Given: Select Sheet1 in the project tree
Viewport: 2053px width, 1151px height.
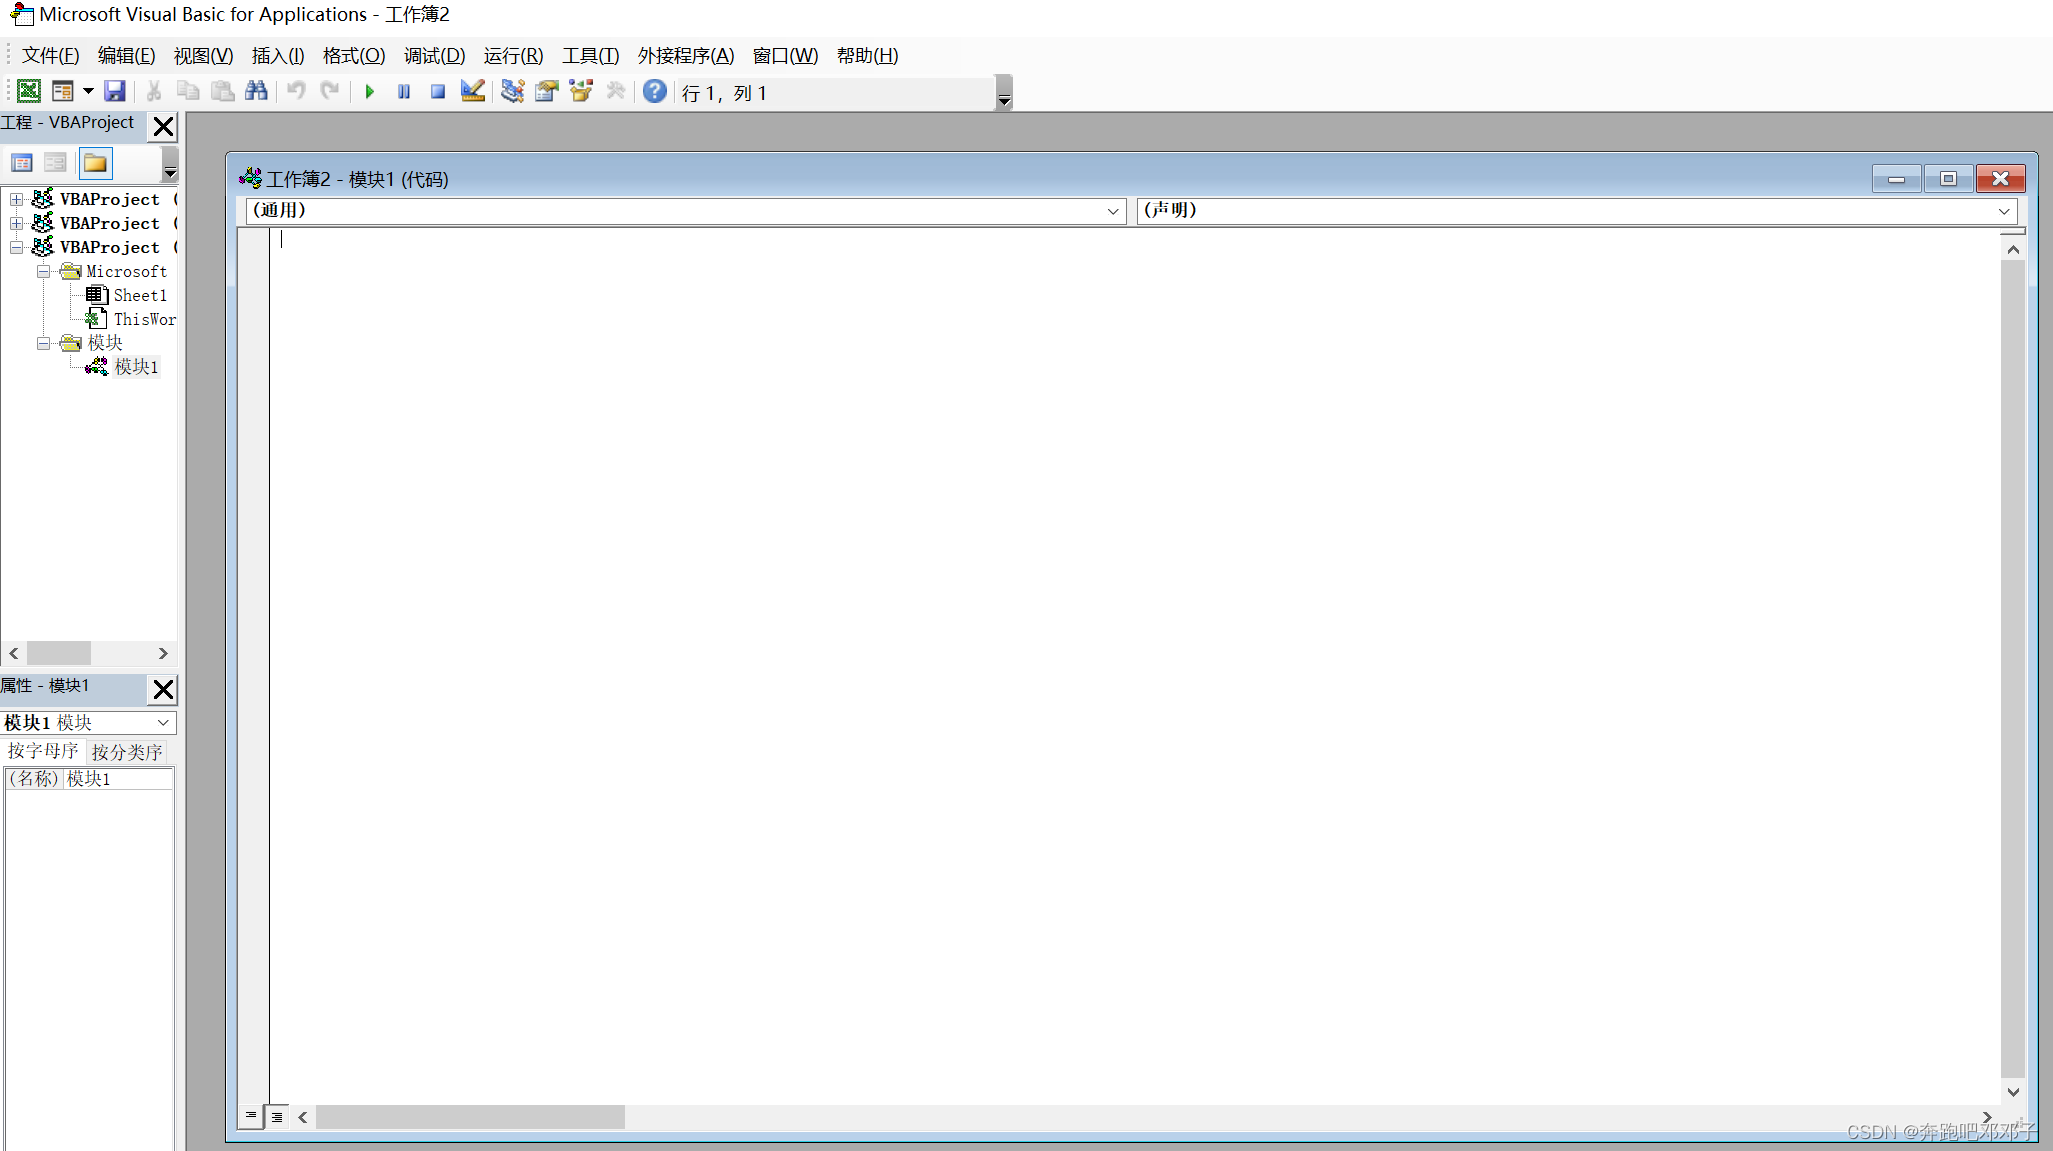Looking at the screenshot, I should click(x=139, y=295).
